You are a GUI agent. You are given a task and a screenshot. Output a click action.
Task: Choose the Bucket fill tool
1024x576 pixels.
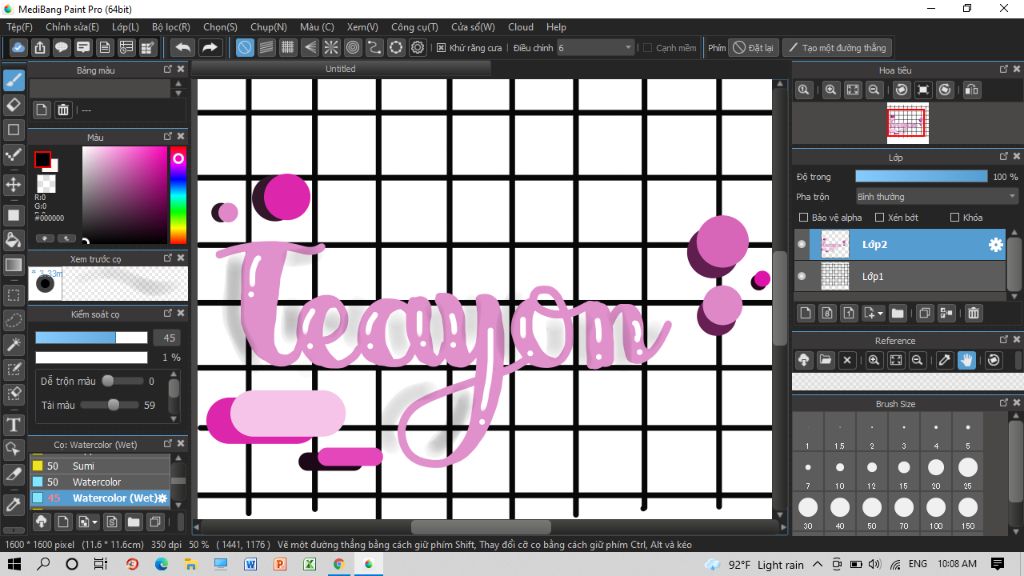tap(13, 240)
